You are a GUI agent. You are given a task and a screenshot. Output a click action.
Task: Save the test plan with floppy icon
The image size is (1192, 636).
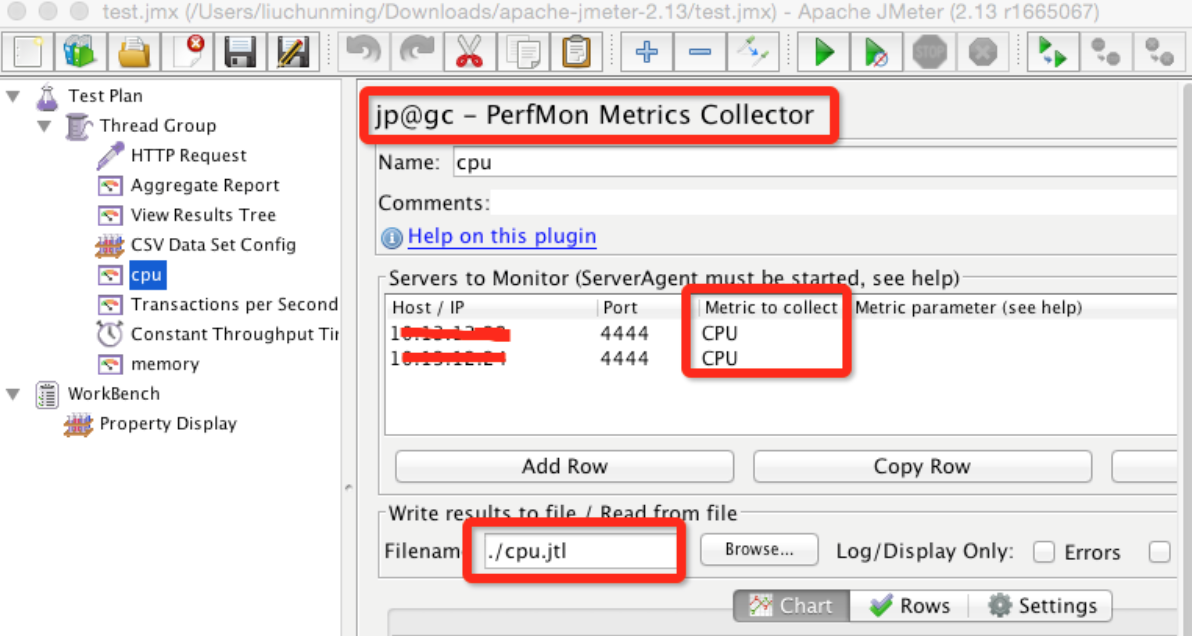pos(240,52)
